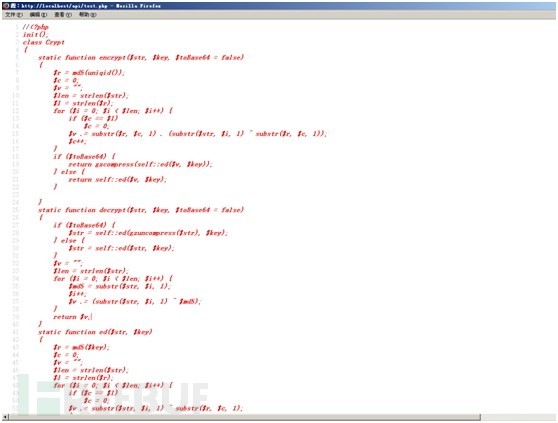
Task: Click the 'static function decrypt' source line
Action: click(x=141, y=210)
